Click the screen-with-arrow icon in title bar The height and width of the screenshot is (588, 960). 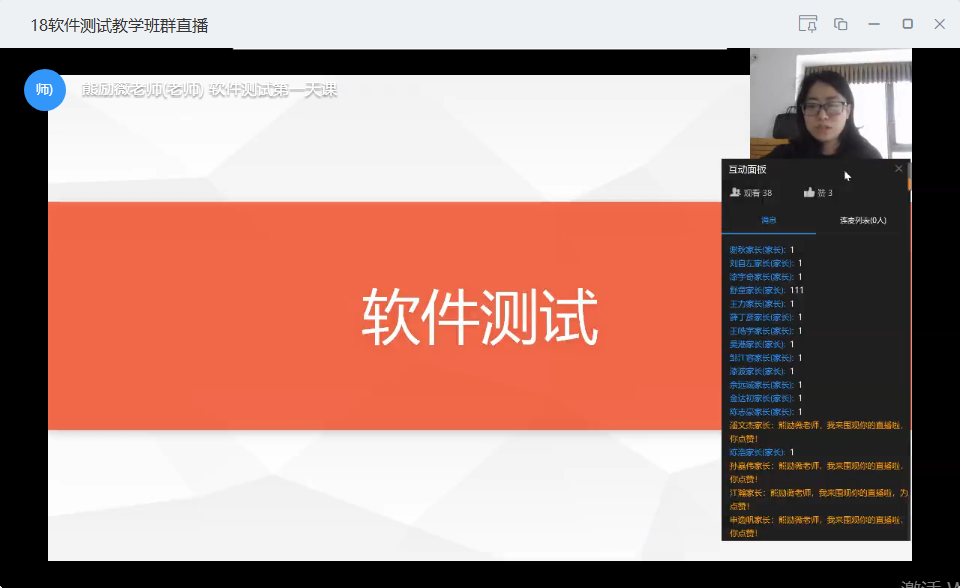(x=808, y=24)
